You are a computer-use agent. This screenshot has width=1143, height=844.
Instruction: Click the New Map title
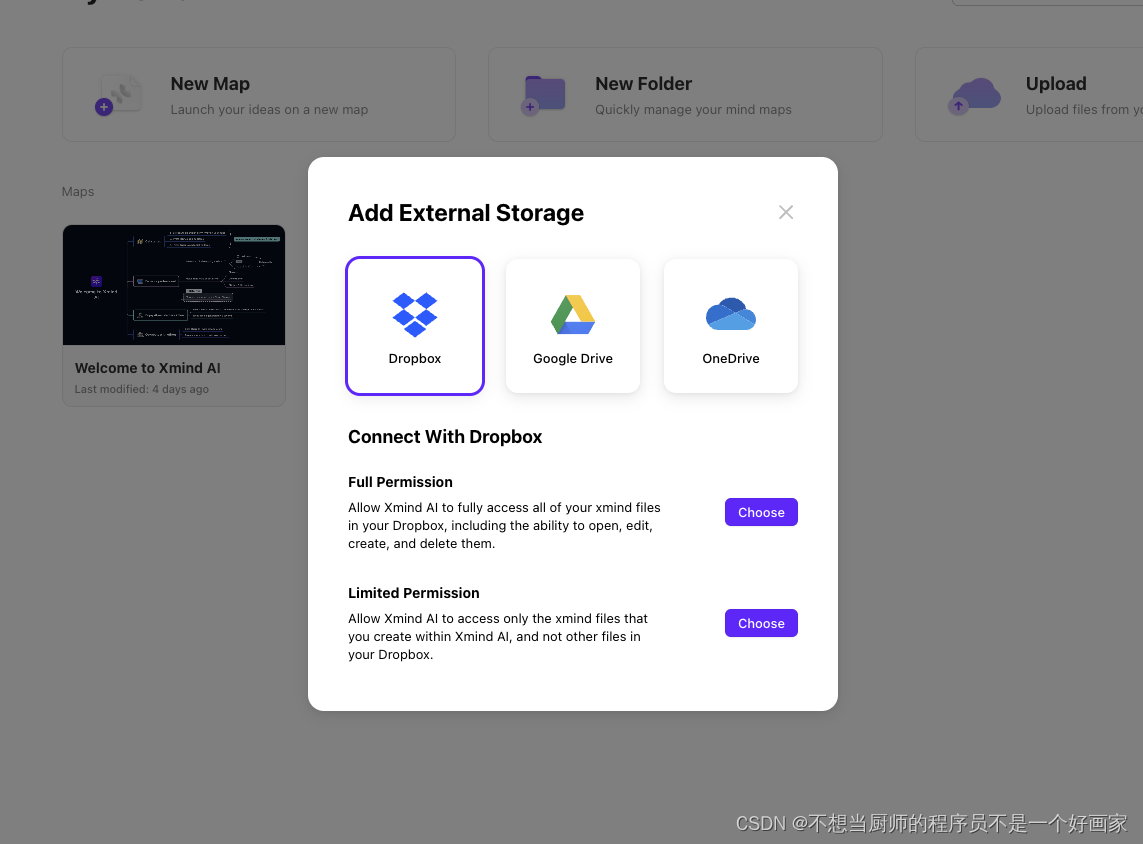210,84
